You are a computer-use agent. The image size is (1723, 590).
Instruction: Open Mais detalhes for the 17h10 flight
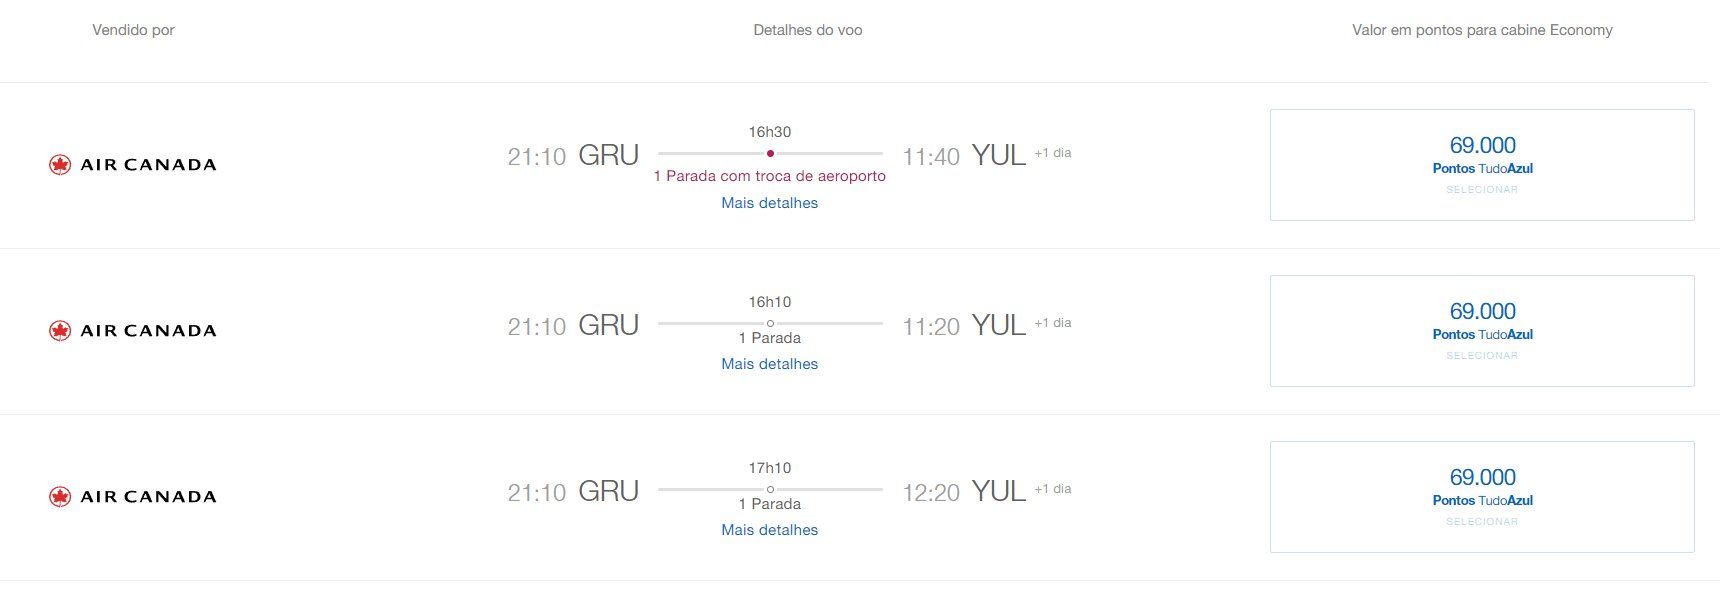coord(770,530)
